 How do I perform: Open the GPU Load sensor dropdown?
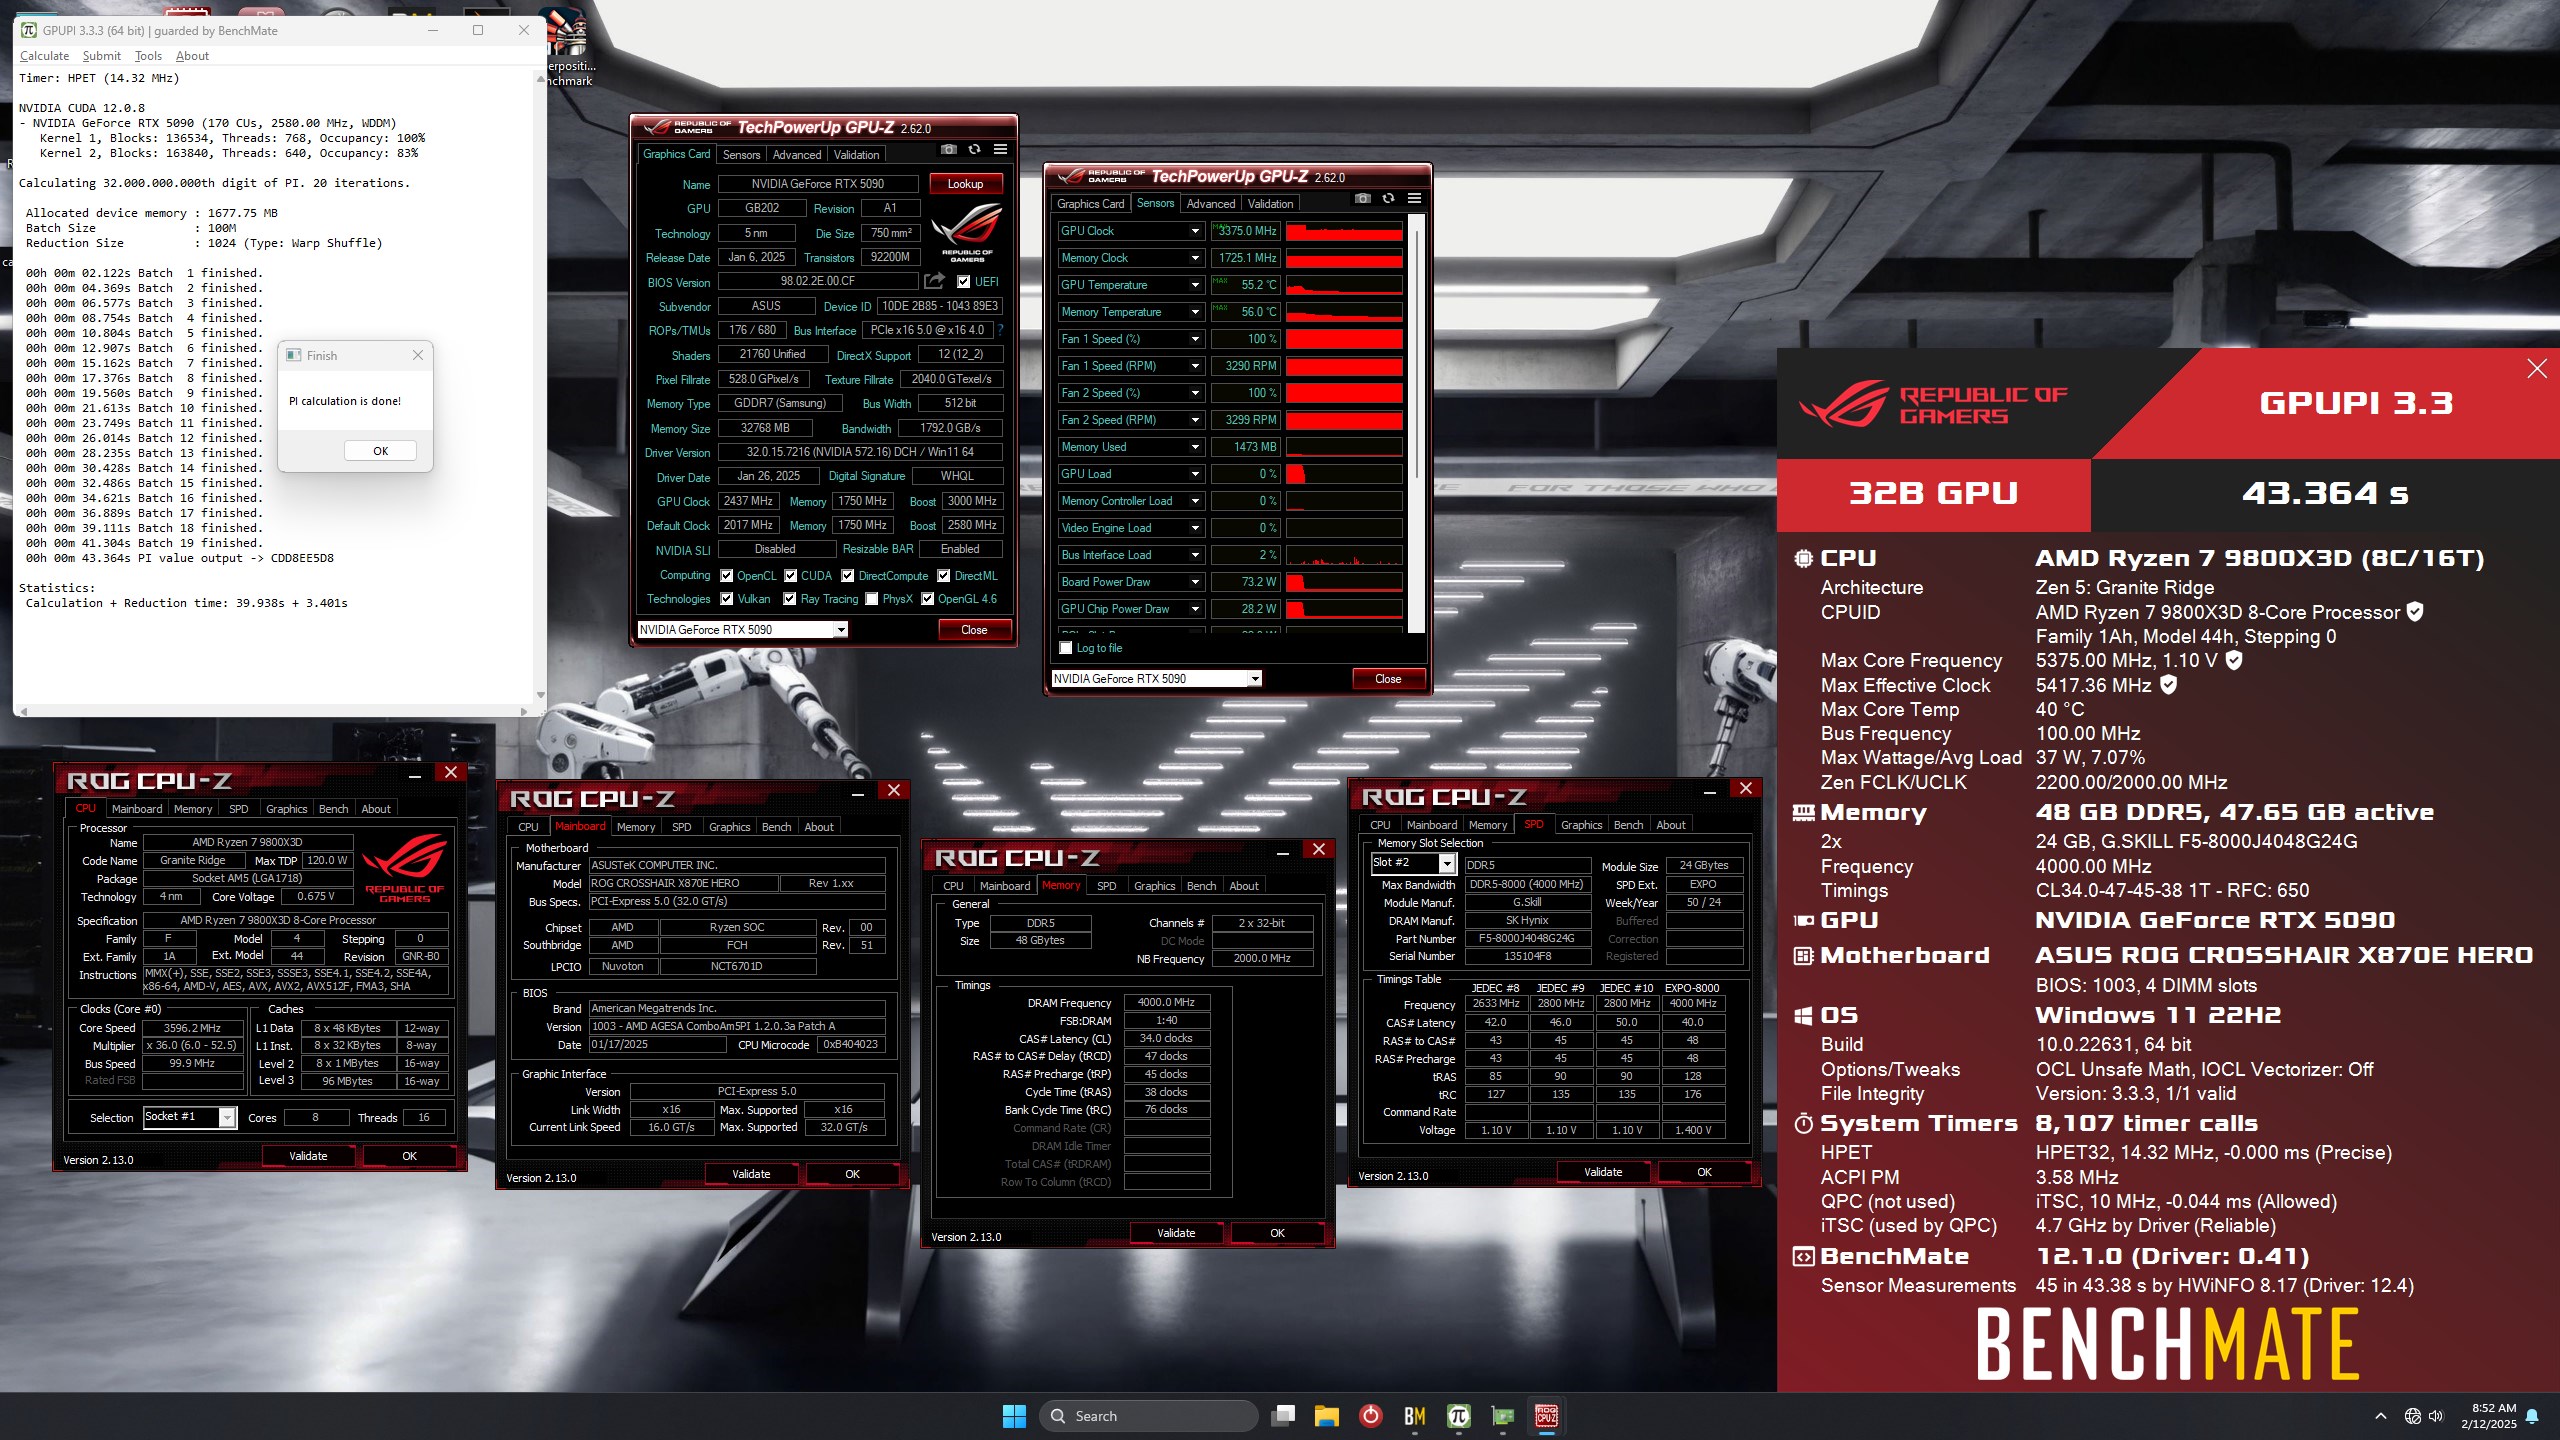tap(1194, 474)
